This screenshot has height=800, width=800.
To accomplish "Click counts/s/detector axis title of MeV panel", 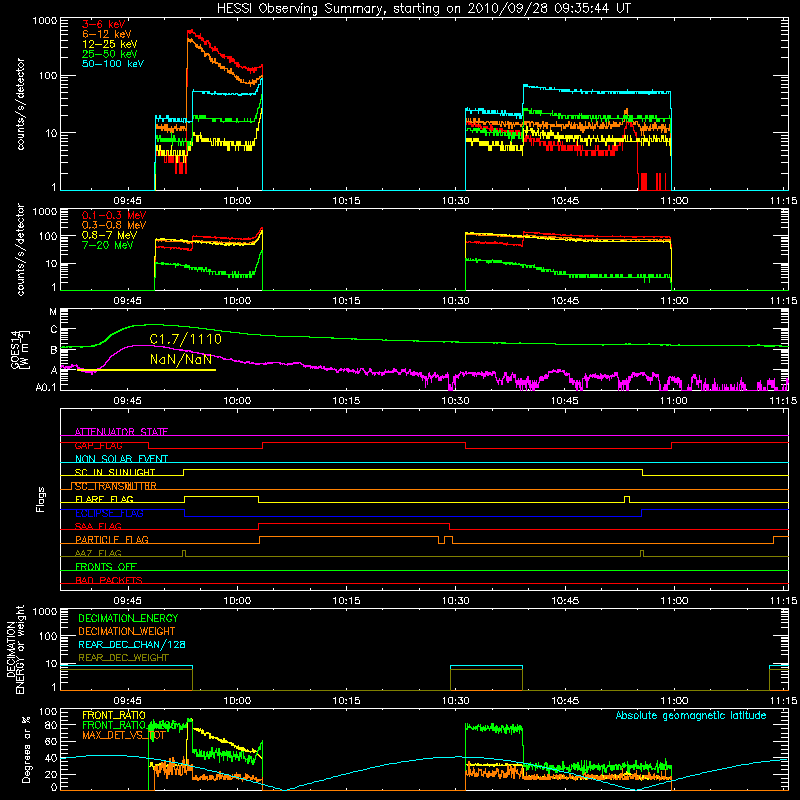I will [x=20, y=249].
